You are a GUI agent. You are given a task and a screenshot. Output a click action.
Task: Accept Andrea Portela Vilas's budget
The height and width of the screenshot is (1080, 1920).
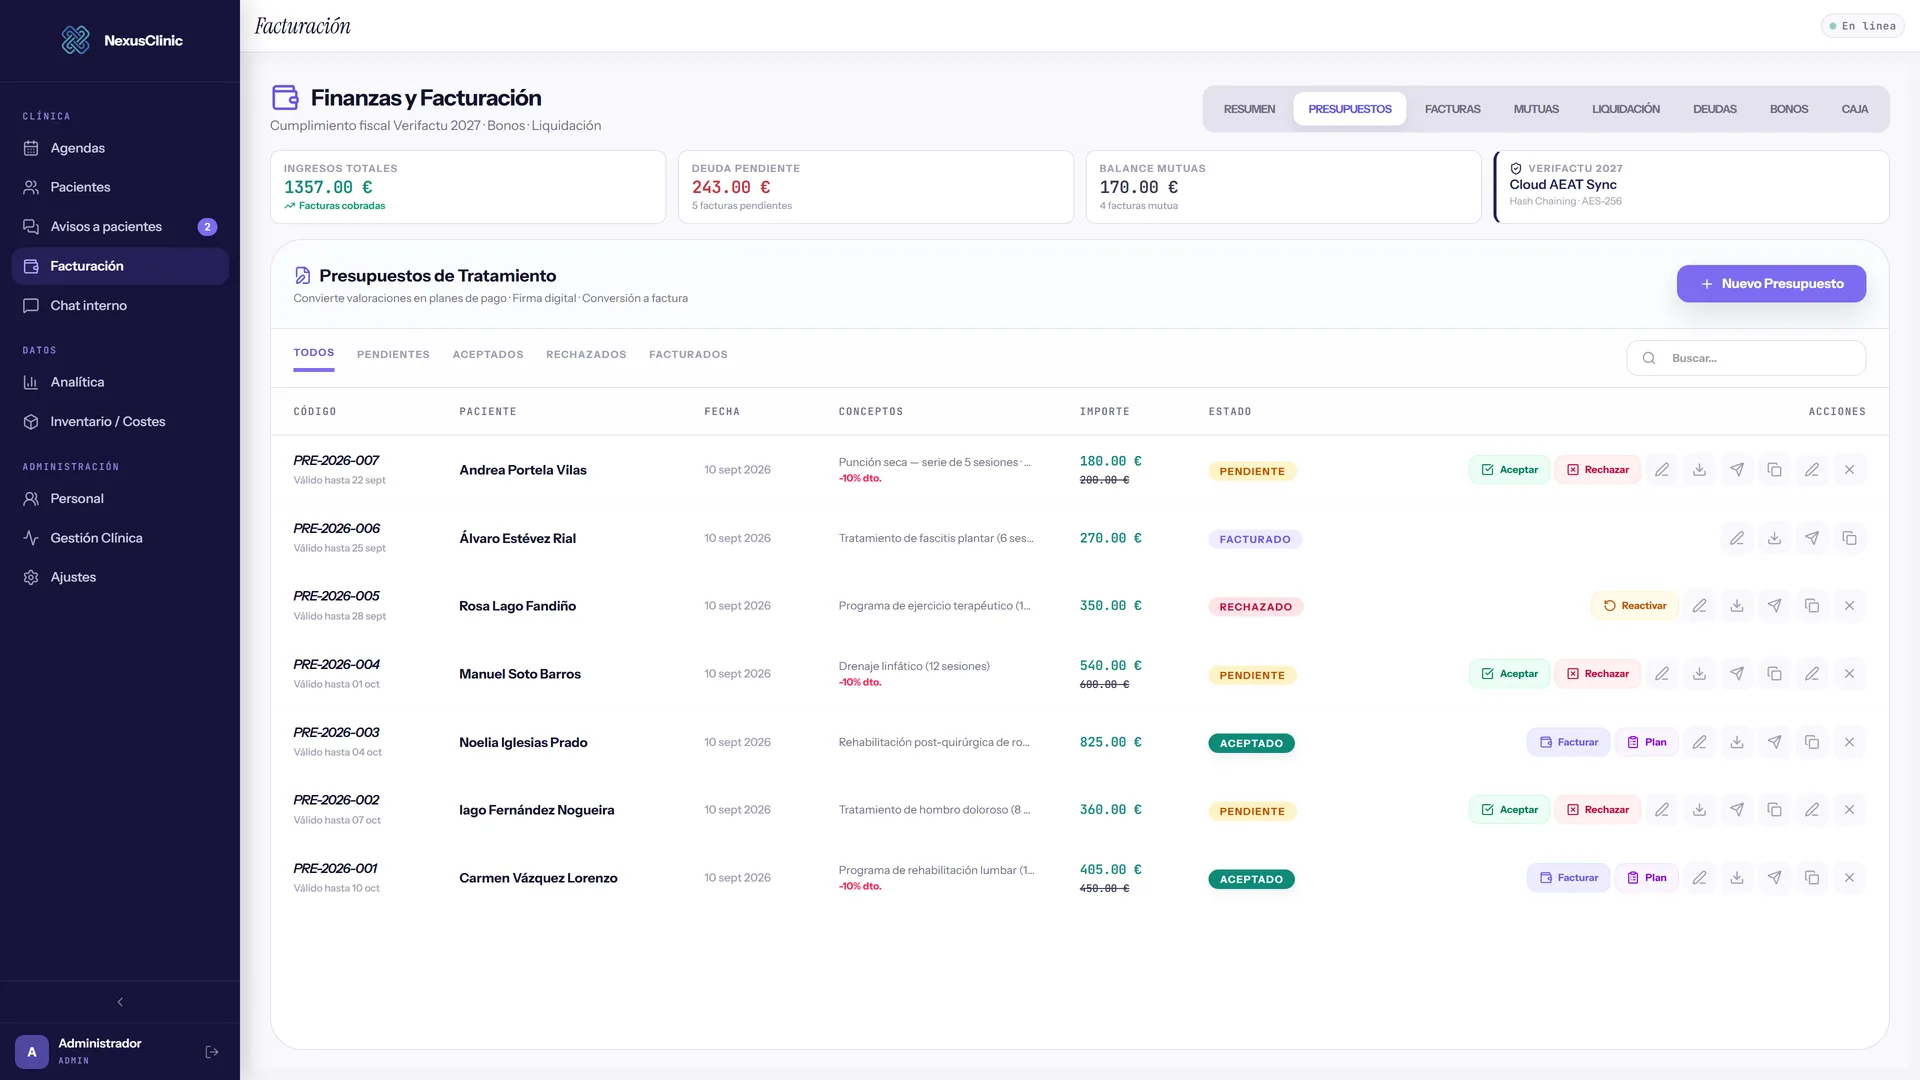1509,470
